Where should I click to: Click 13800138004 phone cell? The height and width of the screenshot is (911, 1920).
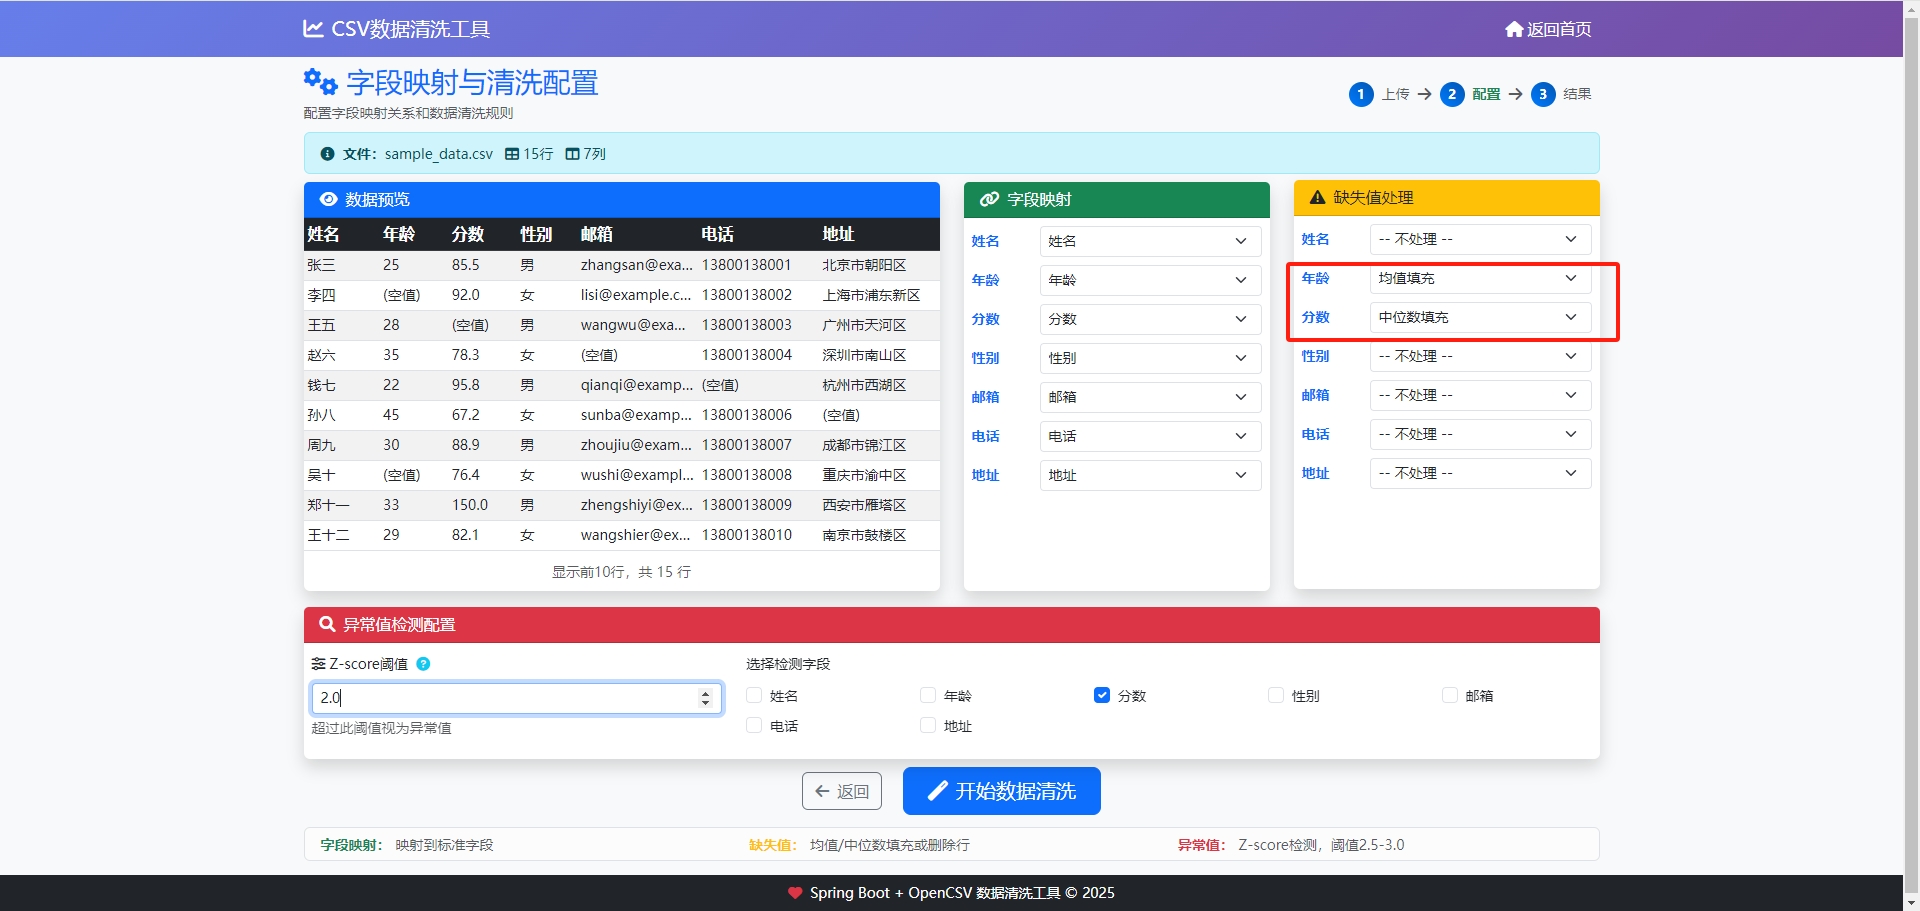pyautogui.click(x=747, y=355)
